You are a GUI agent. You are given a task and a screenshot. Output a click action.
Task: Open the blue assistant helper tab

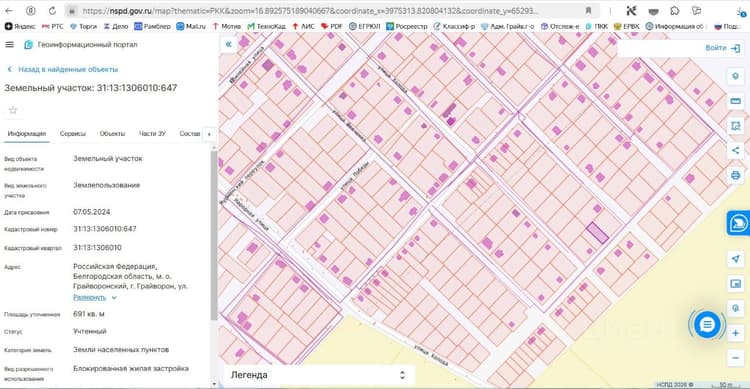click(x=739, y=223)
